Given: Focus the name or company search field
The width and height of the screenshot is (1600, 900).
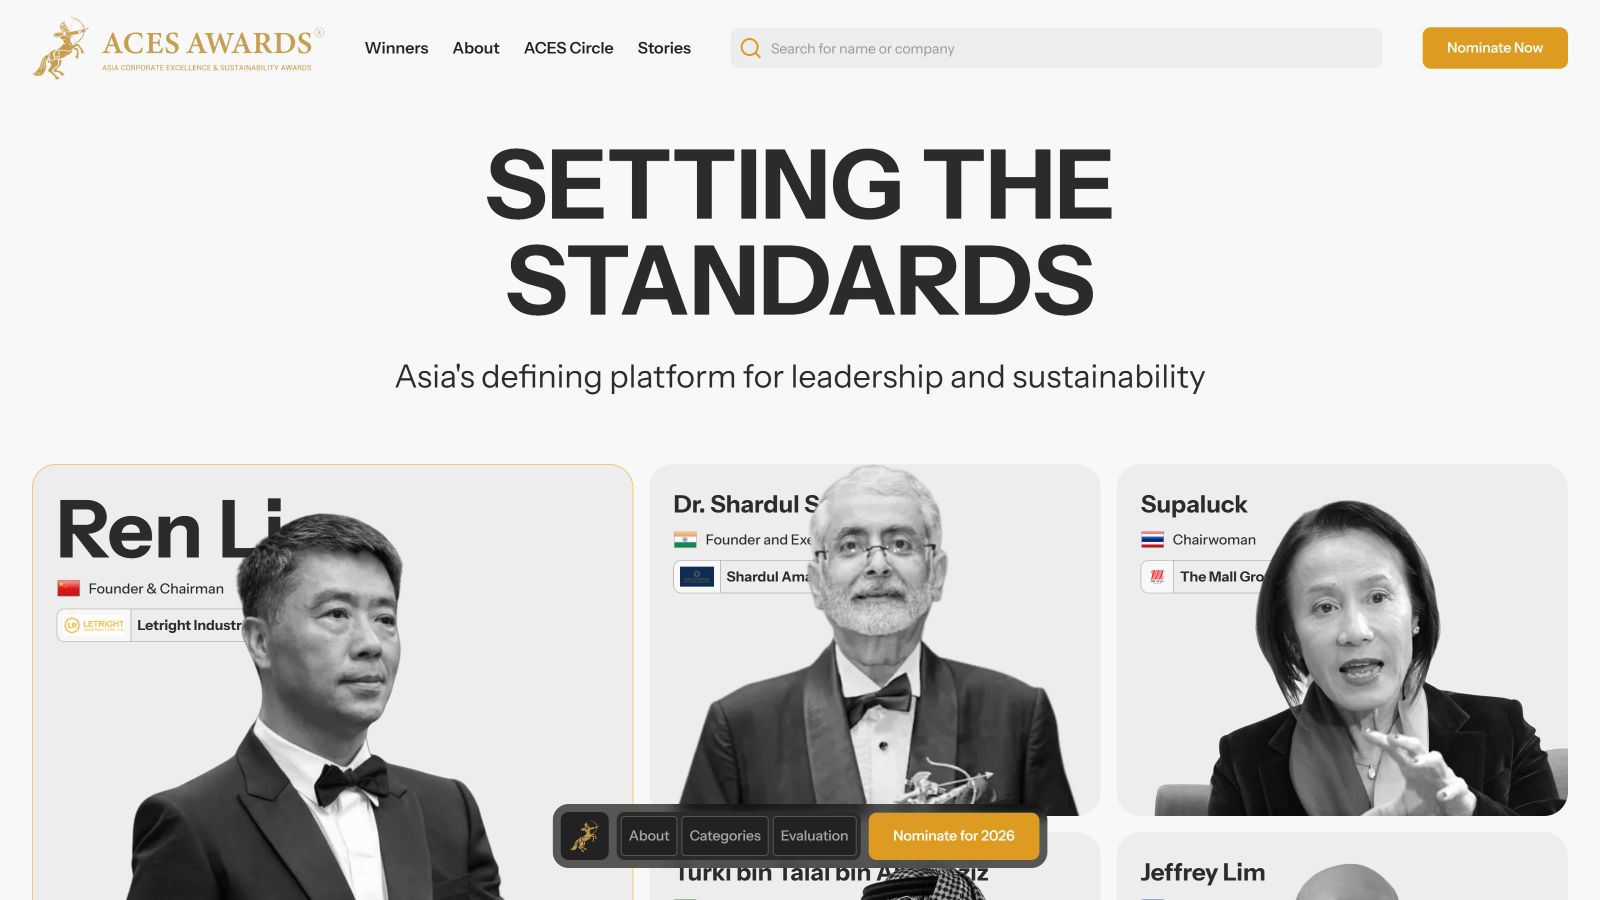Looking at the screenshot, I should pyautogui.click(x=1057, y=48).
